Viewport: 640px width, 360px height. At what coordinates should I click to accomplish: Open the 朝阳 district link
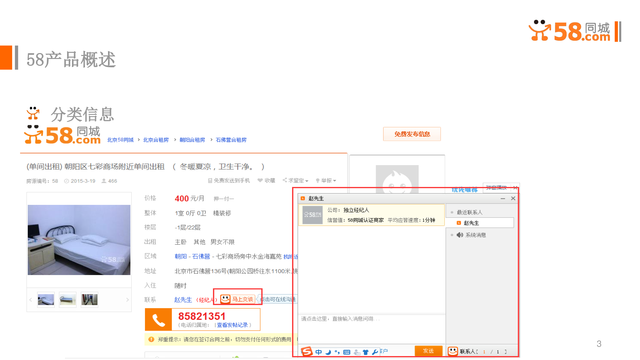pos(181,256)
